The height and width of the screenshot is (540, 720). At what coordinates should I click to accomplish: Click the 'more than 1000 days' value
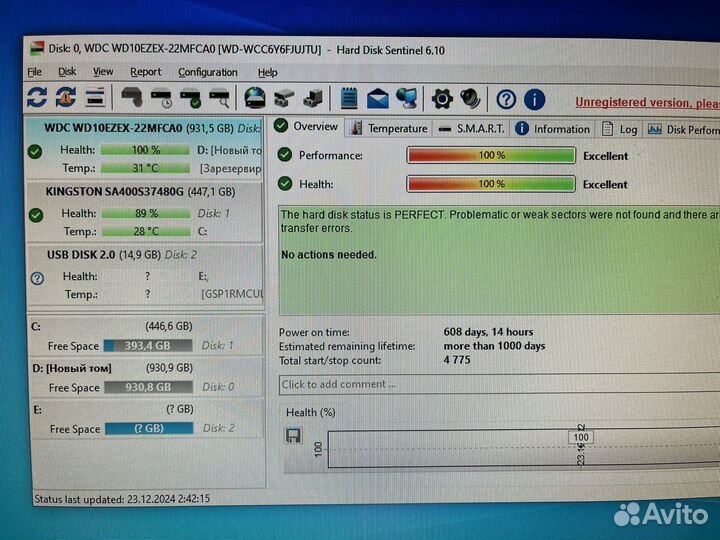(x=494, y=346)
